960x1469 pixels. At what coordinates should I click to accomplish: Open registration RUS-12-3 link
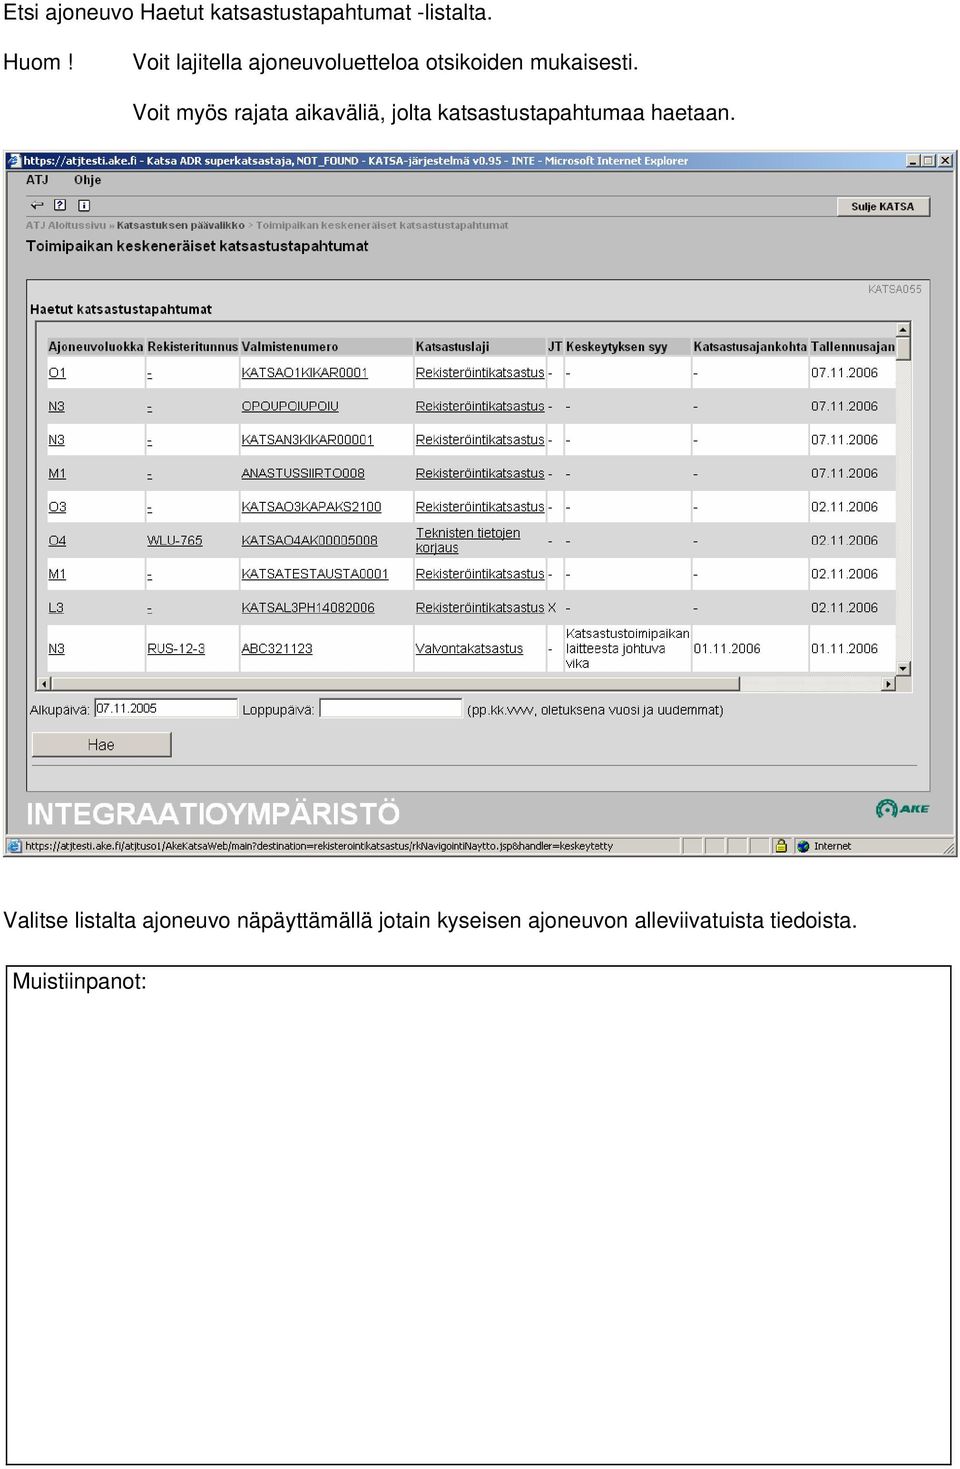pyautogui.click(x=176, y=648)
